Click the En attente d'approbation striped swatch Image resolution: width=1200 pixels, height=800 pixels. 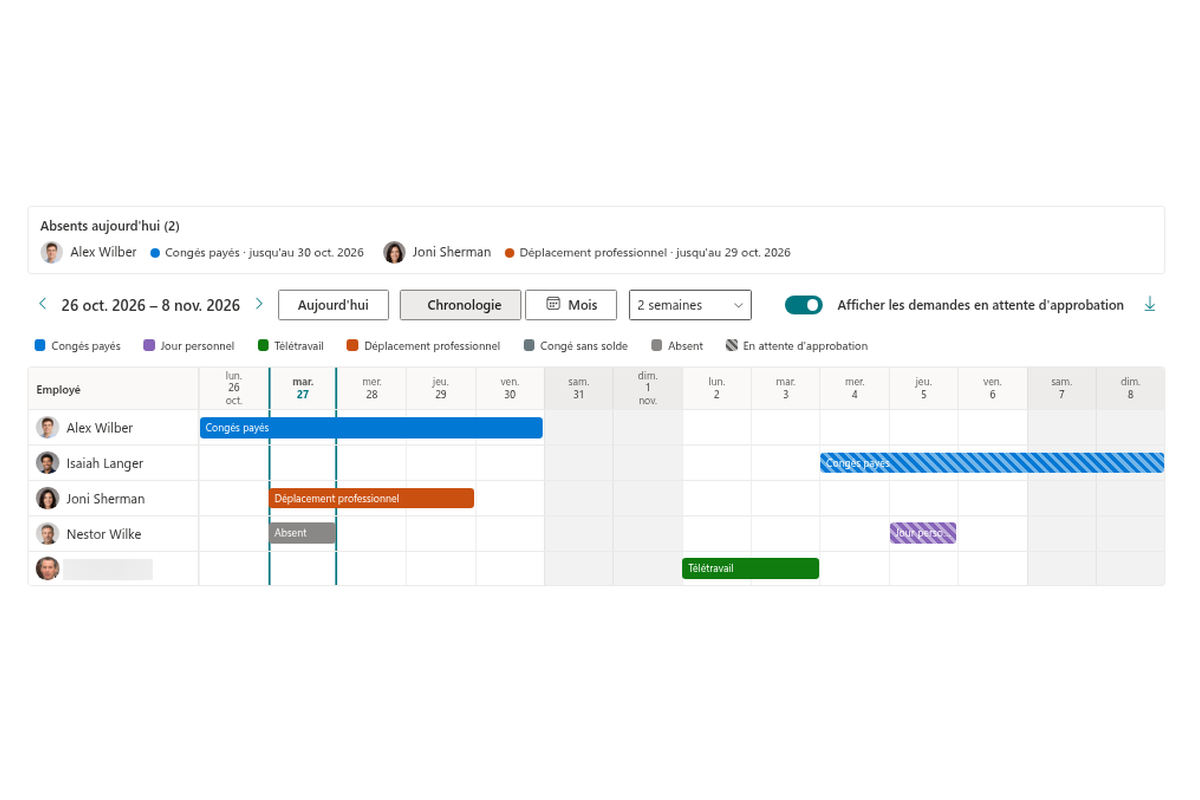pos(732,346)
